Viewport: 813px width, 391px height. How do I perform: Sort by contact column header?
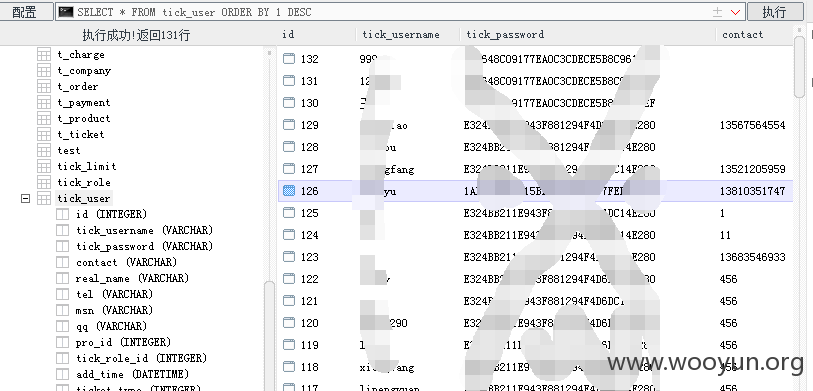coord(742,35)
